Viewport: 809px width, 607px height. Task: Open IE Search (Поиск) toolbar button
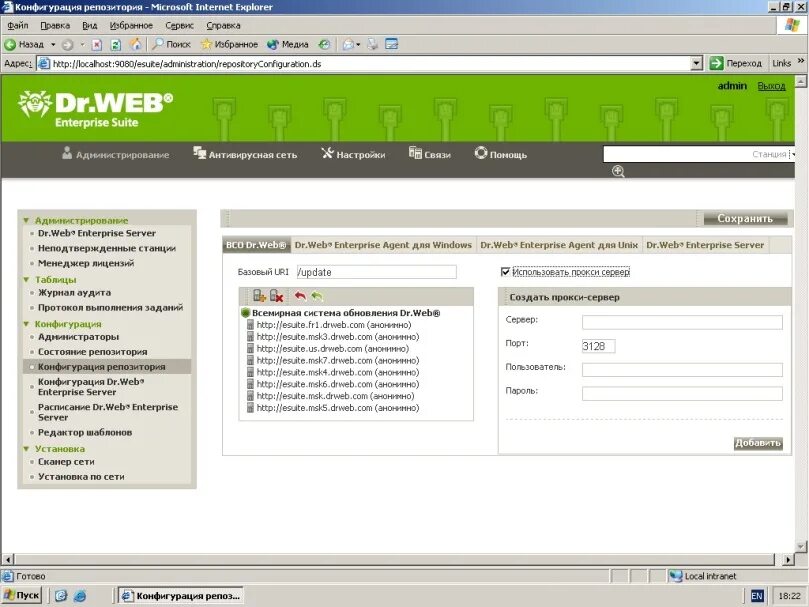[x=172, y=44]
